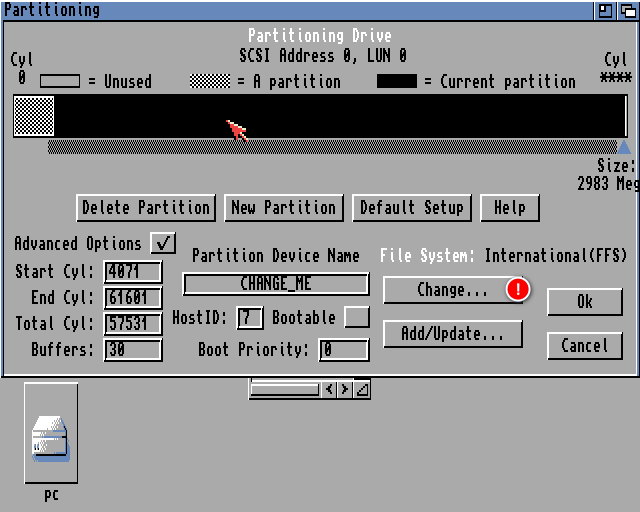Screen dimensions: 640x512
Task: Click the left scroll arrow in background window
Action: point(329,389)
